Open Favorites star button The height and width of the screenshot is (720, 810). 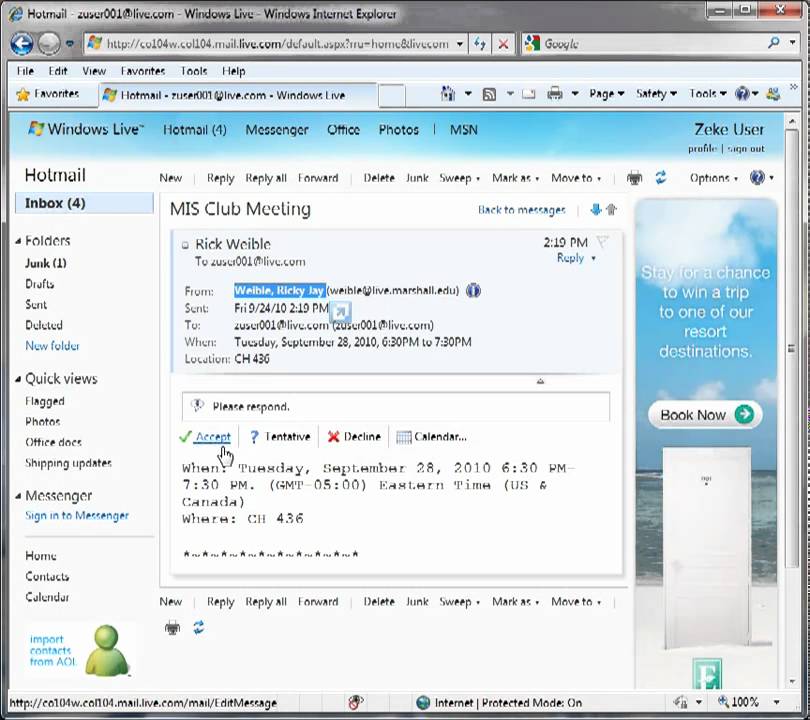[47, 95]
